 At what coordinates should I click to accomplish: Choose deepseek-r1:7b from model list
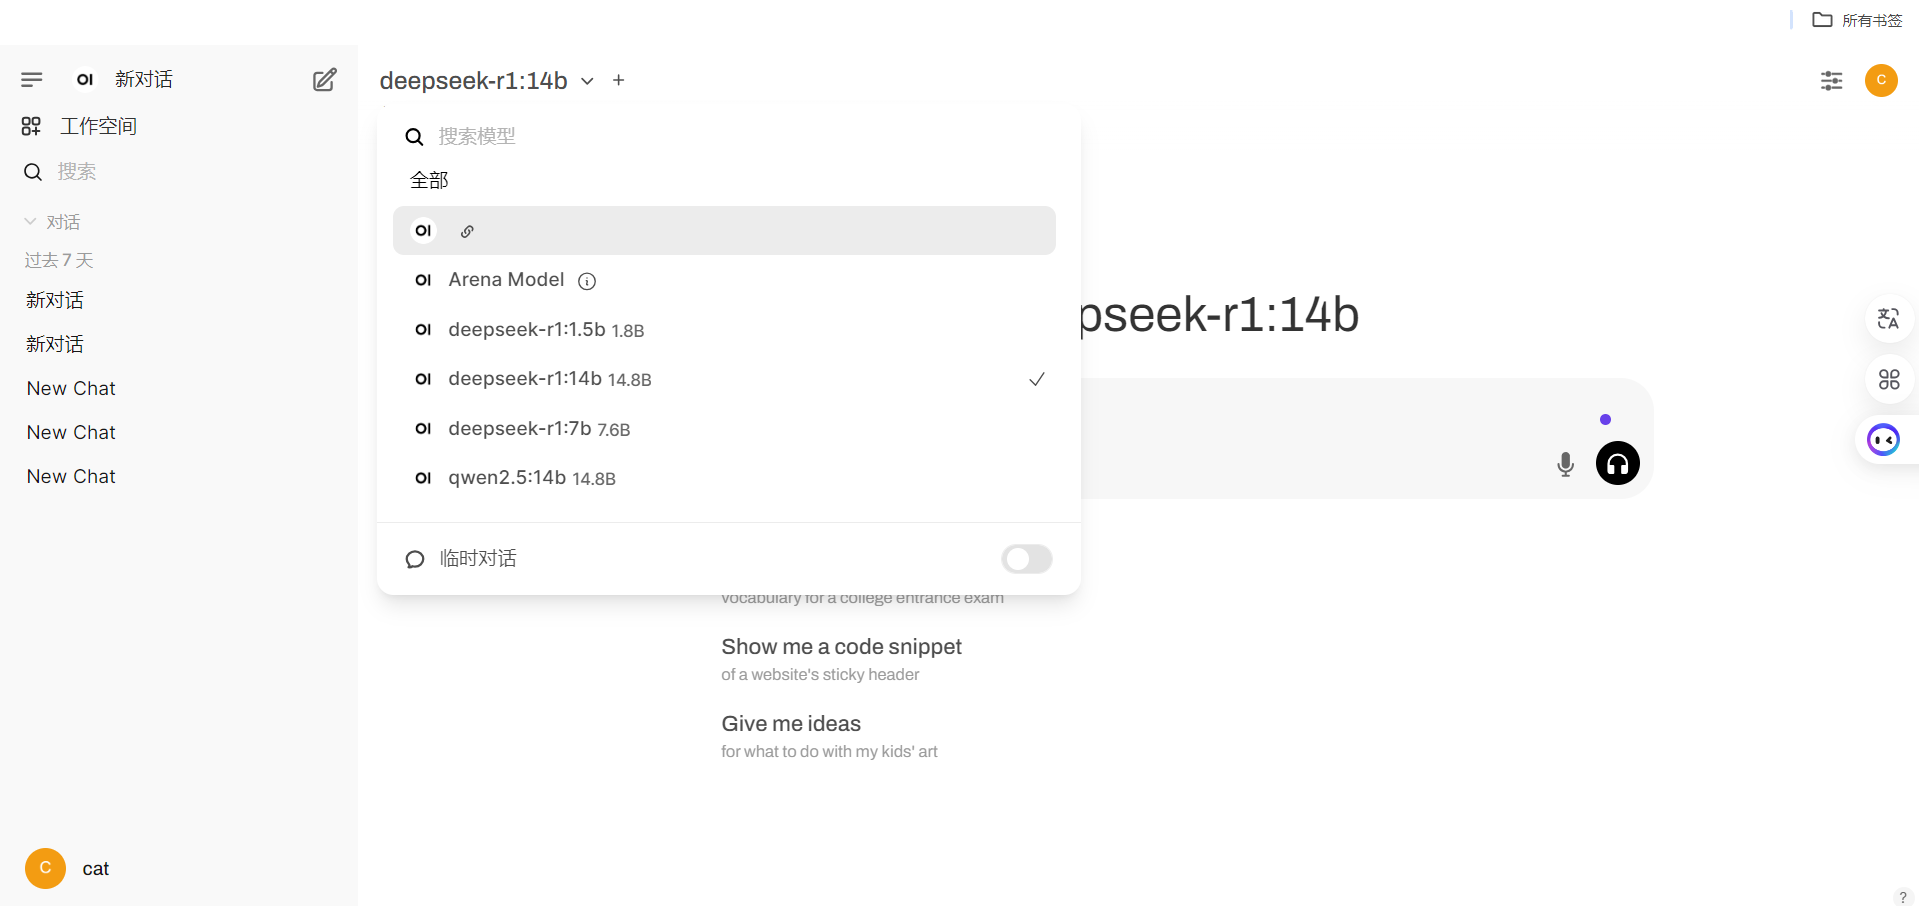pos(724,429)
